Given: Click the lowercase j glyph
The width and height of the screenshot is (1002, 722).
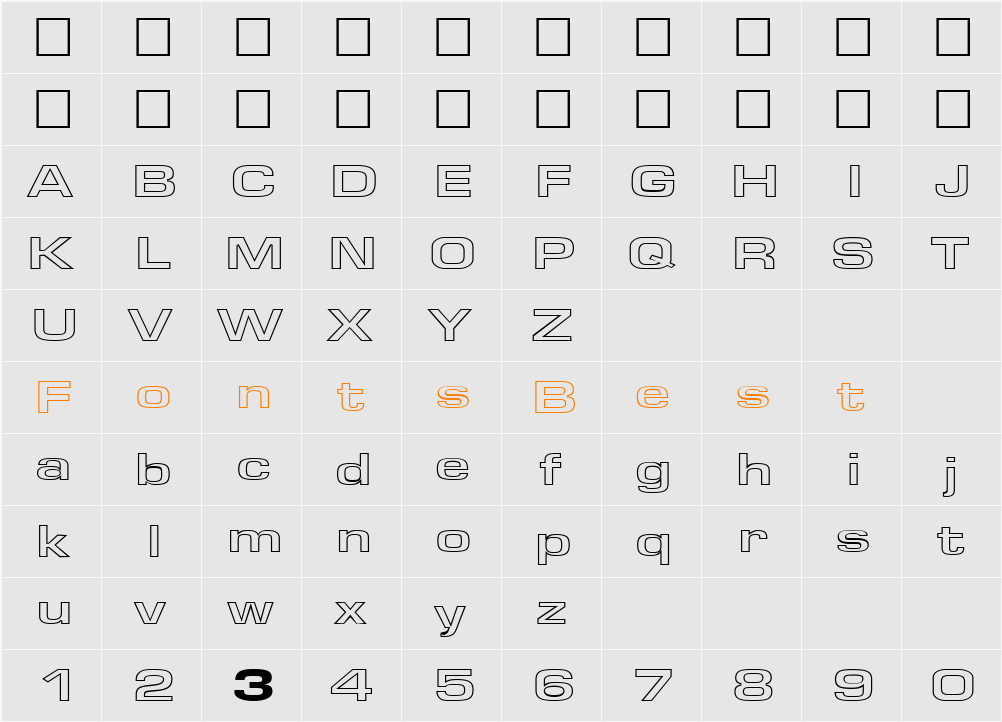Looking at the screenshot, I should coord(951,473).
